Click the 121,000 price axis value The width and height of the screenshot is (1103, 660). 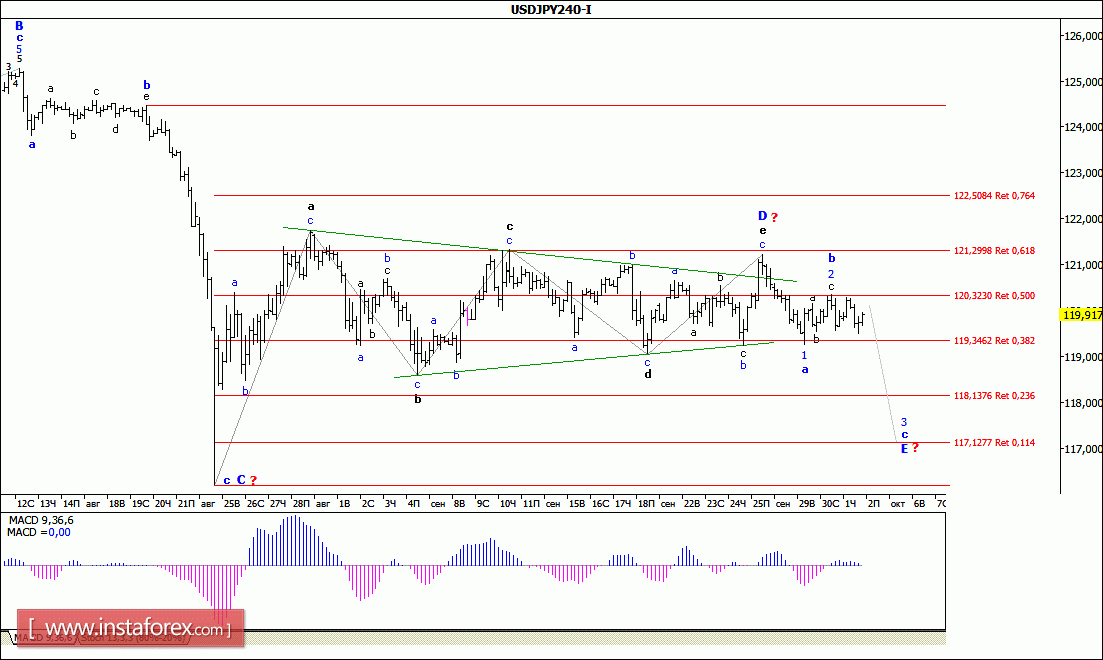(x=1083, y=265)
